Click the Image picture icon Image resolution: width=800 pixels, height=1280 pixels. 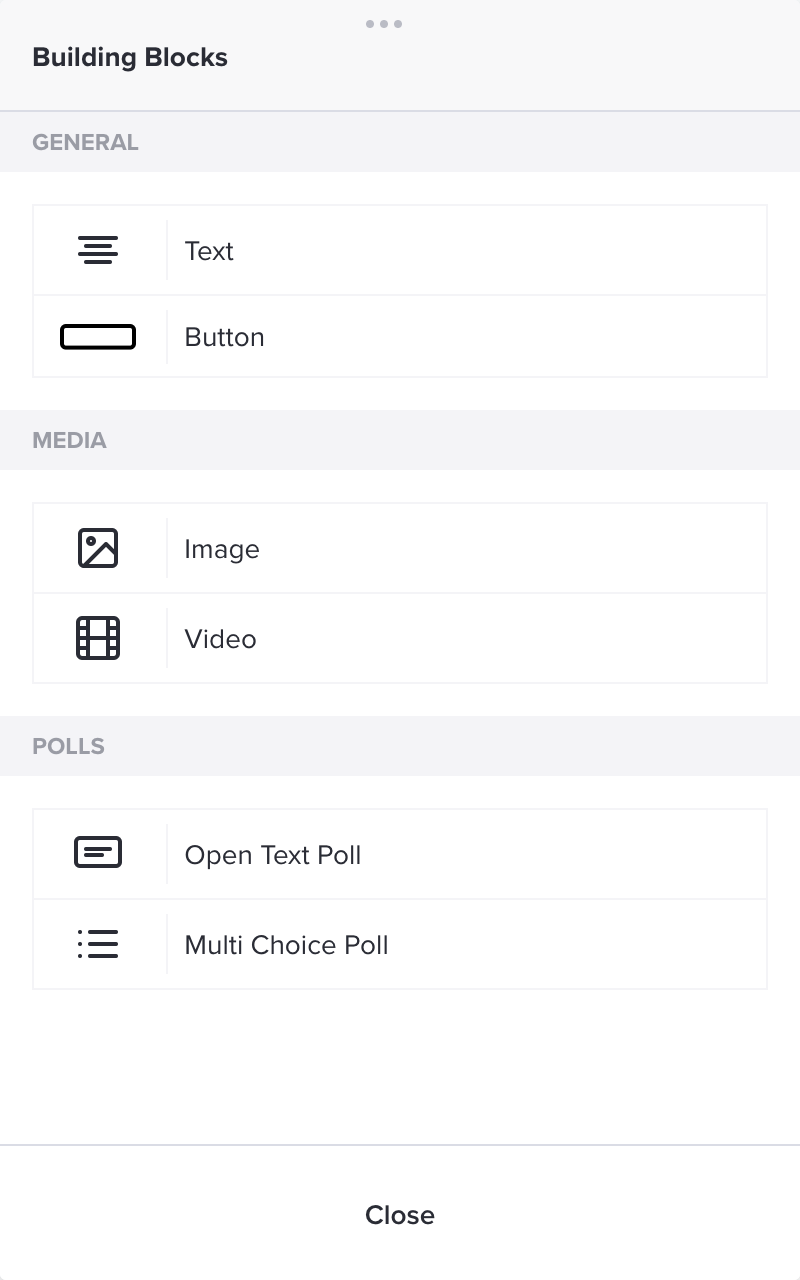pyautogui.click(x=98, y=548)
